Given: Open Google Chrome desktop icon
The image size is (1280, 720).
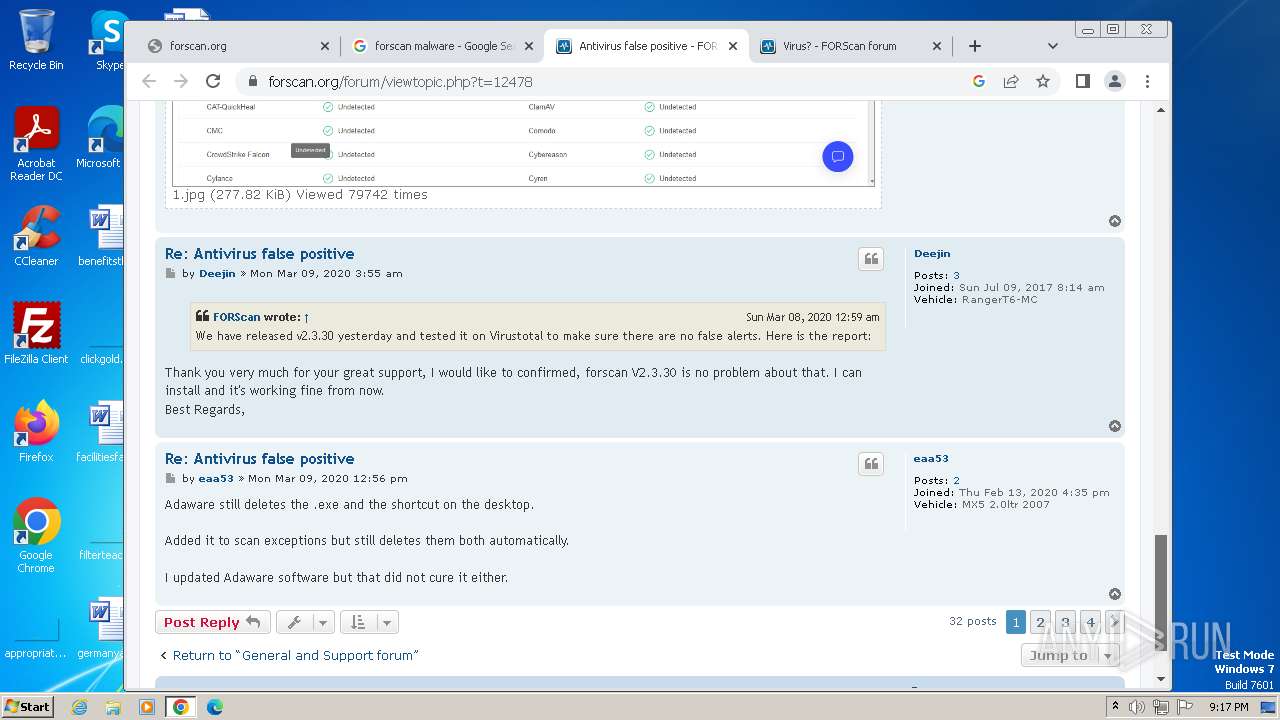Looking at the screenshot, I should click(36, 536).
